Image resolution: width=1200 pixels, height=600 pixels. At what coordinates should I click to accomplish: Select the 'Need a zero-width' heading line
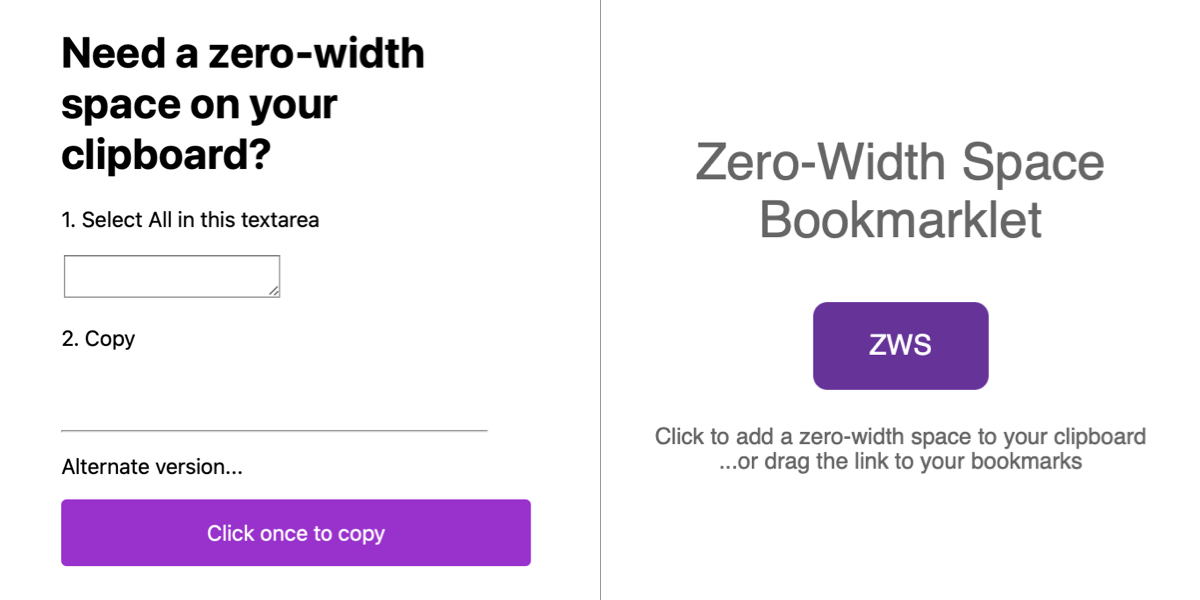coord(243,53)
